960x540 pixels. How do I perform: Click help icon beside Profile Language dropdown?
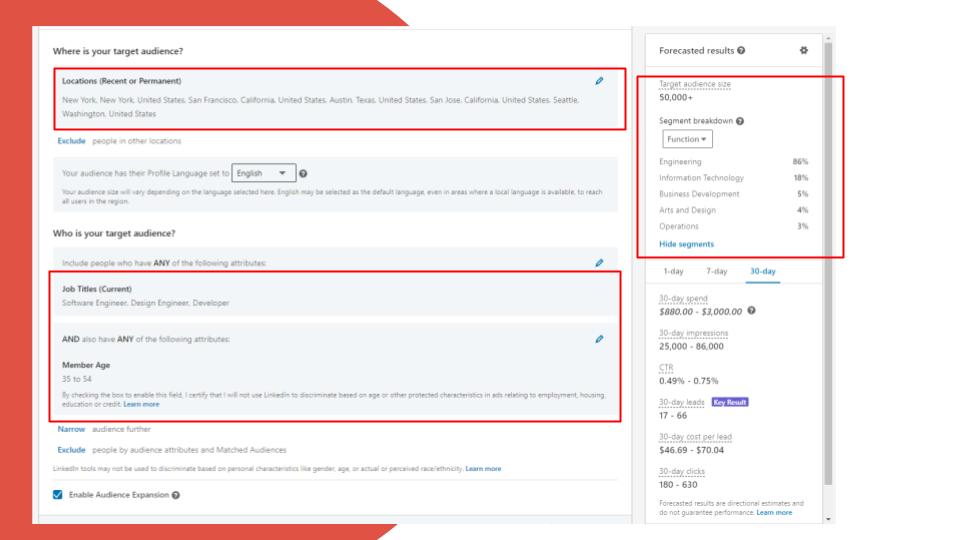click(x=303, y=173)
